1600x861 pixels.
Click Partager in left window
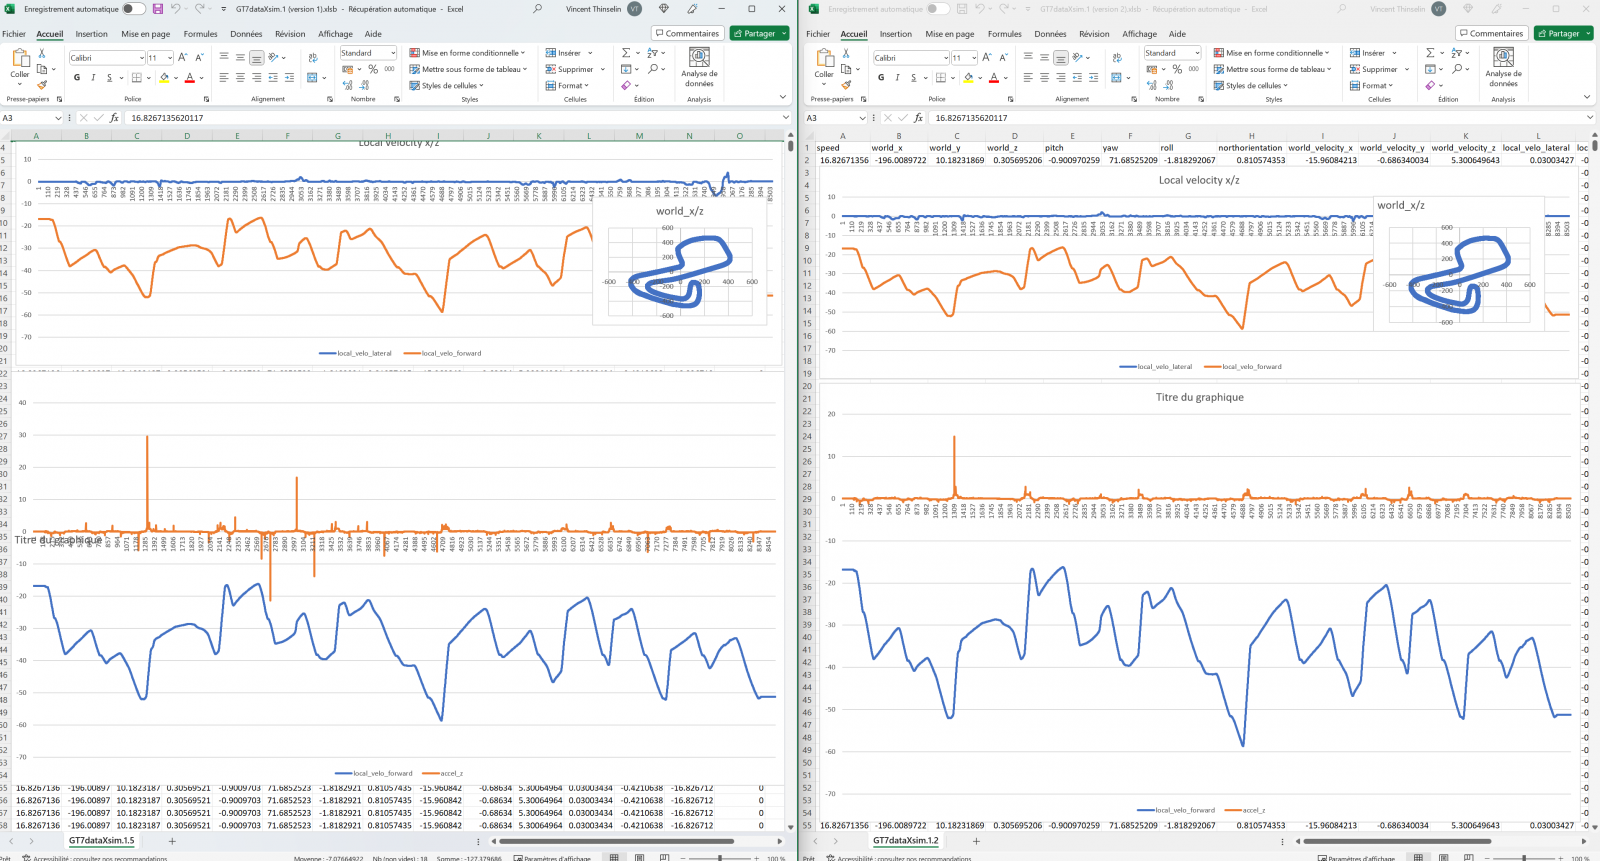coord(759,33)
